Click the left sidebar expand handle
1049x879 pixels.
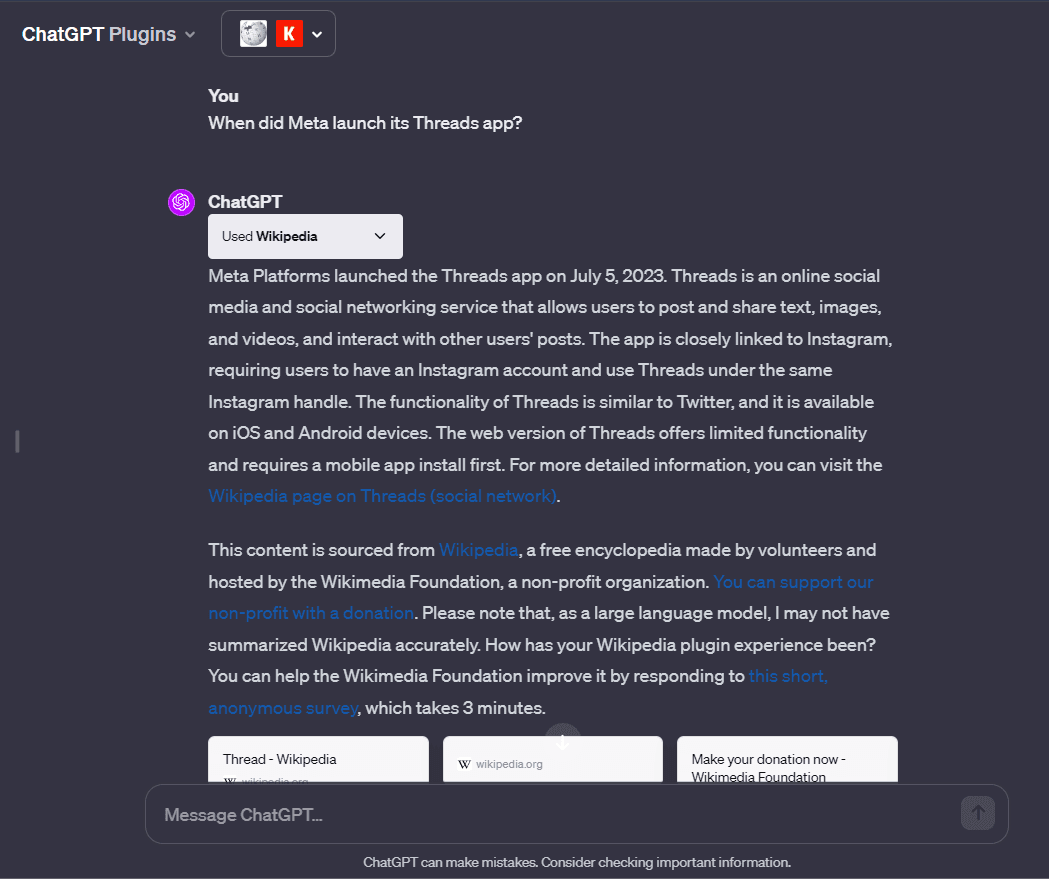tap(17, 440)
